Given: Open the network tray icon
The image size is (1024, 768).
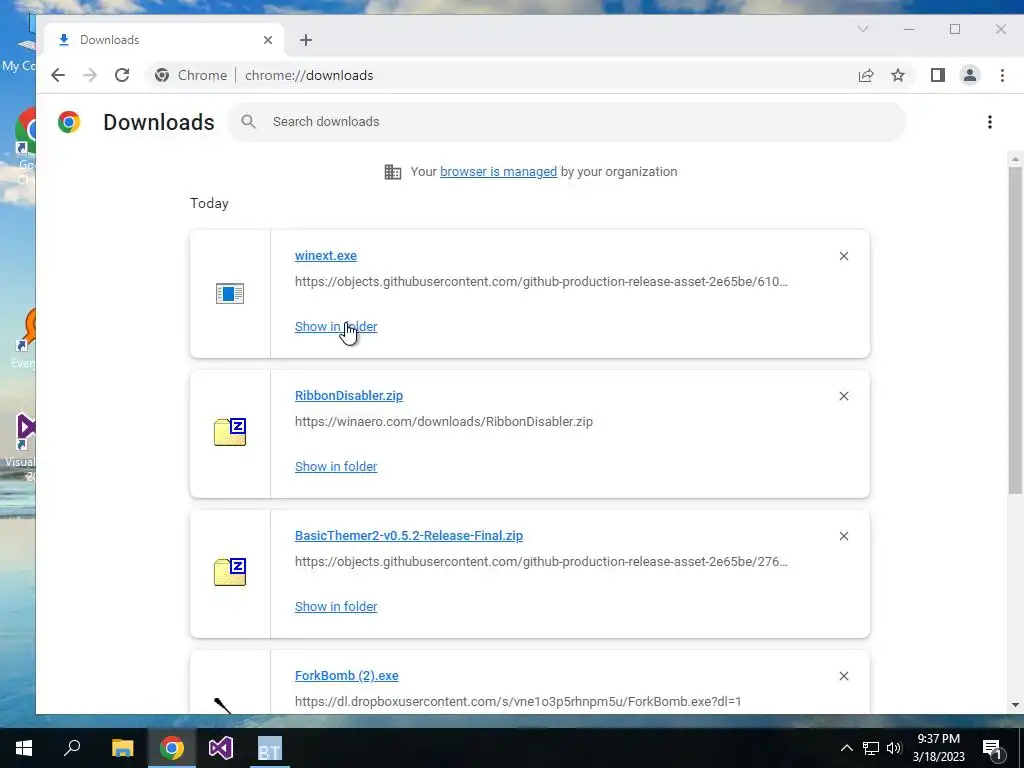Looking at the screenshot, I should click(871, 748).
